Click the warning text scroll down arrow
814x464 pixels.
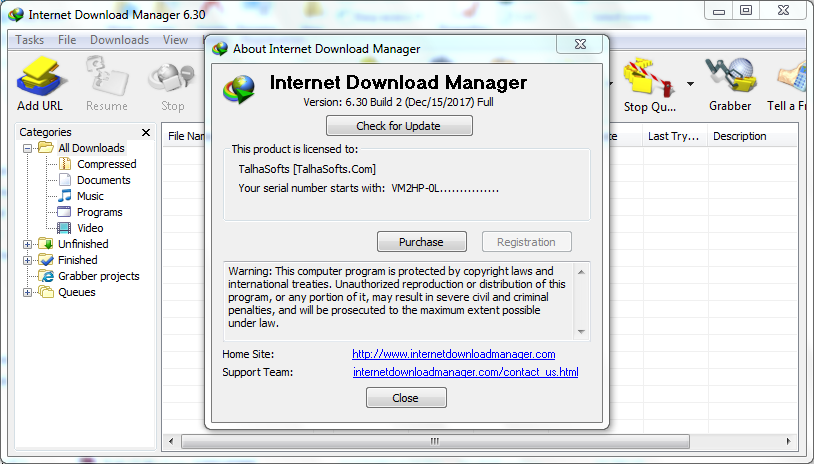[x=581, y=332]
